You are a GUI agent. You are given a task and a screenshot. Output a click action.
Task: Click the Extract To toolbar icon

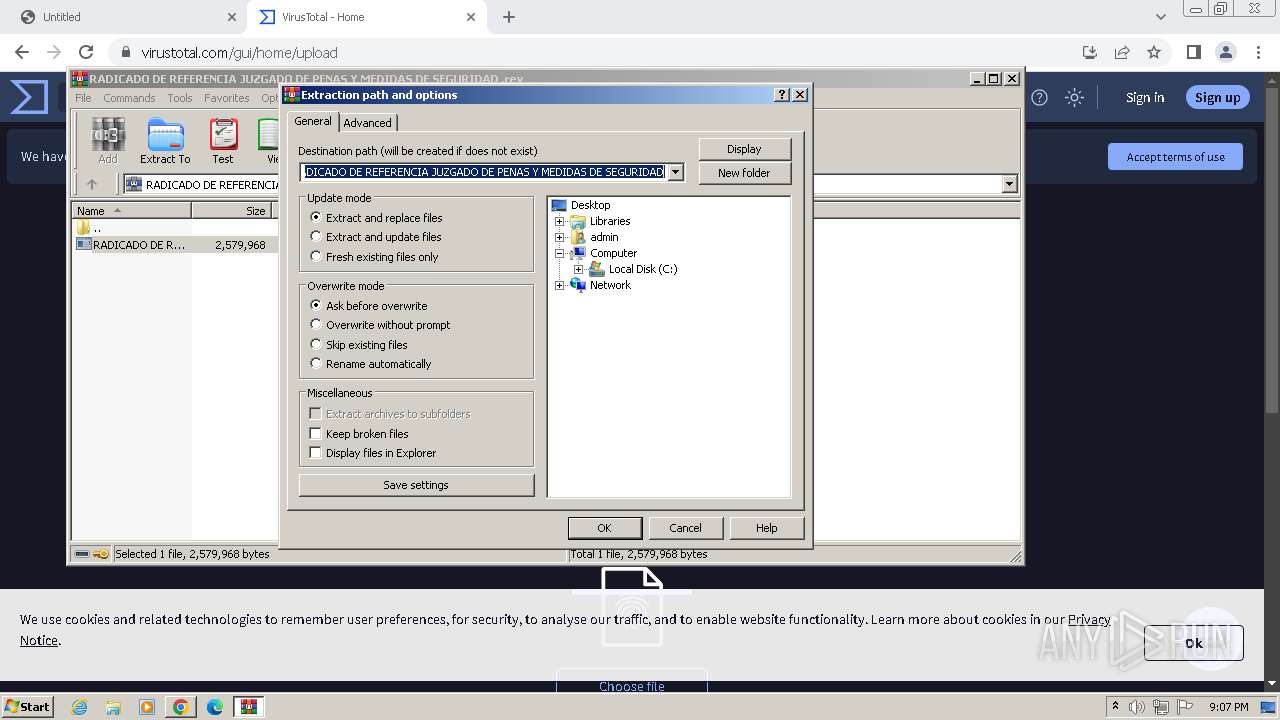[x=165, y=141]
